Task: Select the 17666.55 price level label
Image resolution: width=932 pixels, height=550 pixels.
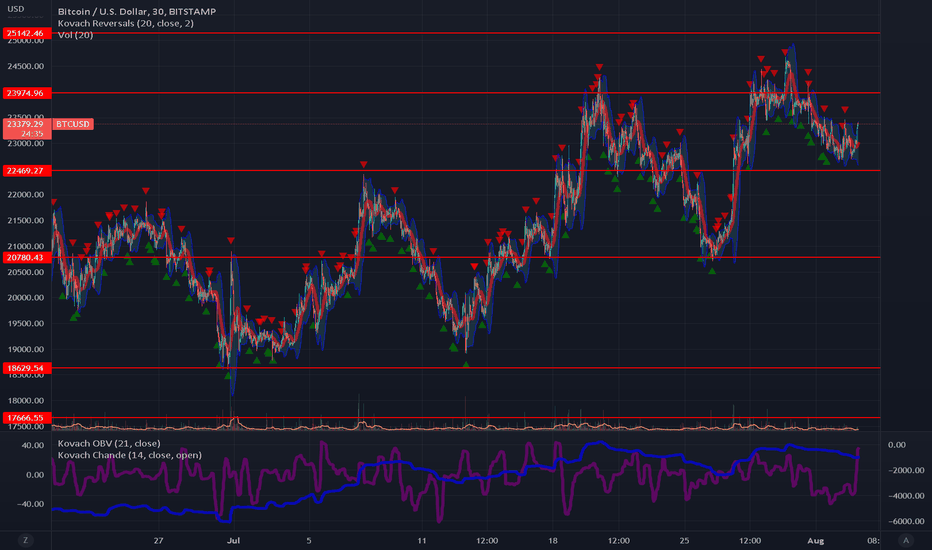Action: [27, 418]
